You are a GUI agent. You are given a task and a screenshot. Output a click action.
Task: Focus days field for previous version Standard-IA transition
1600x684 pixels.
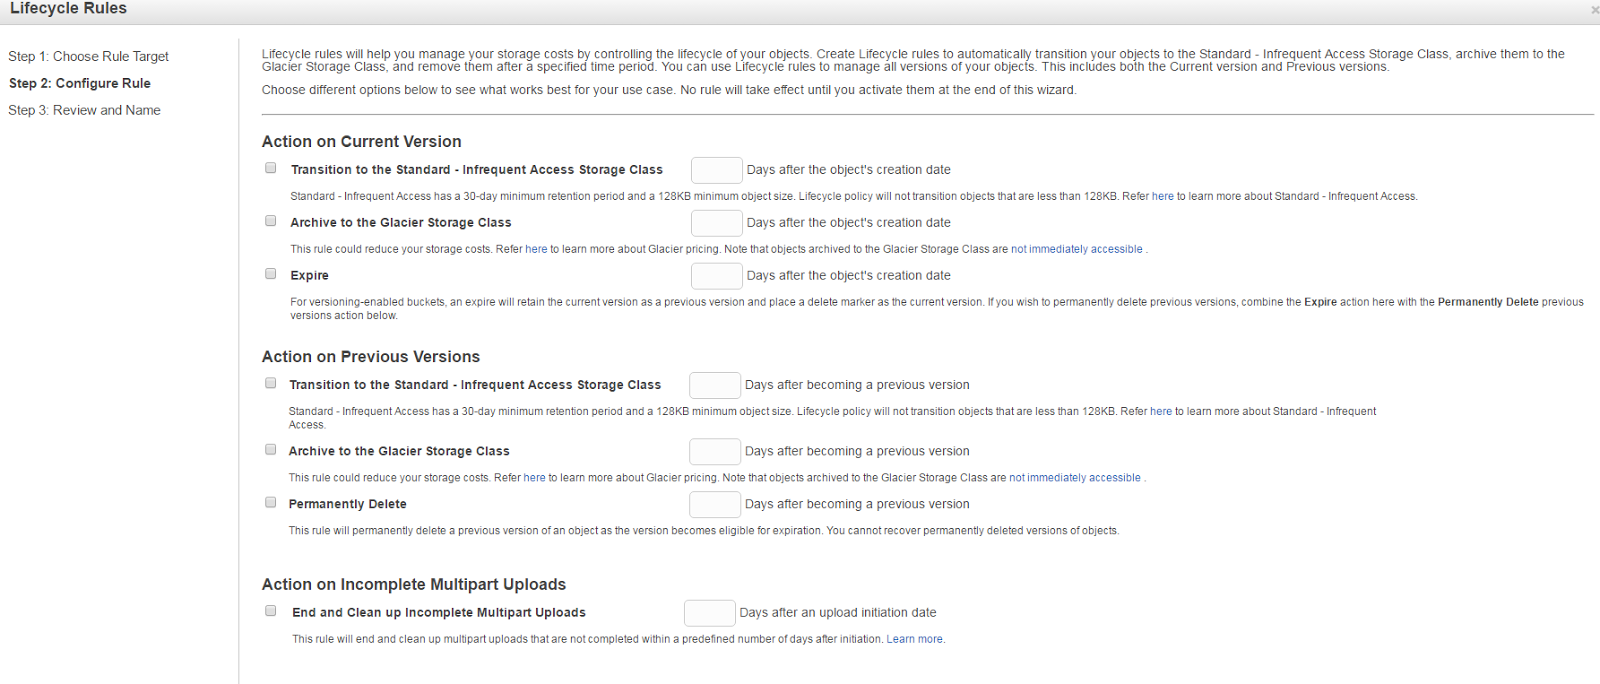coord(714,385)
